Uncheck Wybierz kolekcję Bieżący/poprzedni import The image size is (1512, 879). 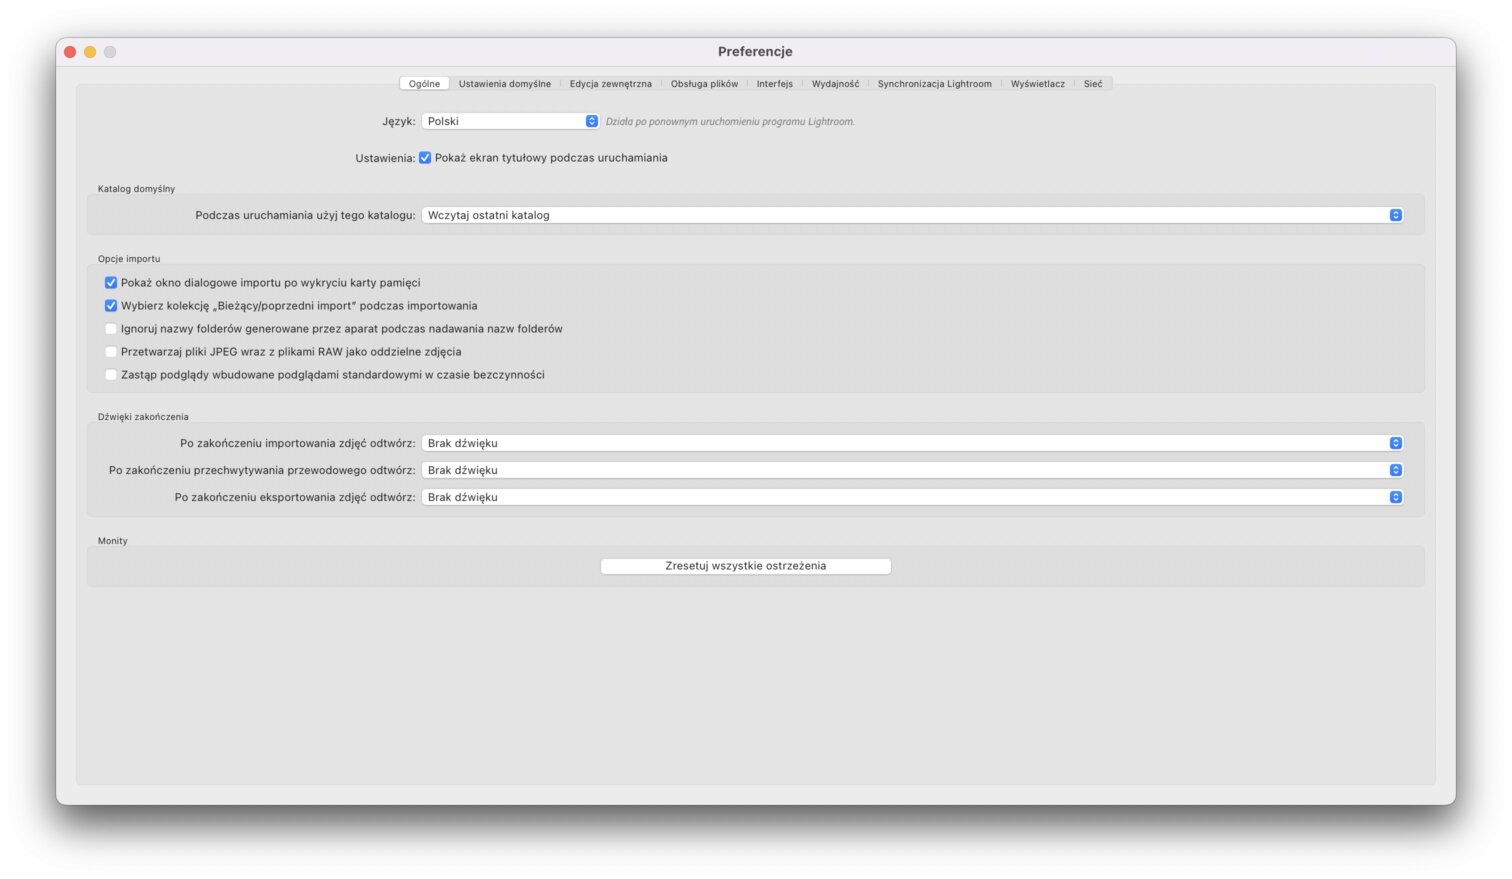click(111, 306)
